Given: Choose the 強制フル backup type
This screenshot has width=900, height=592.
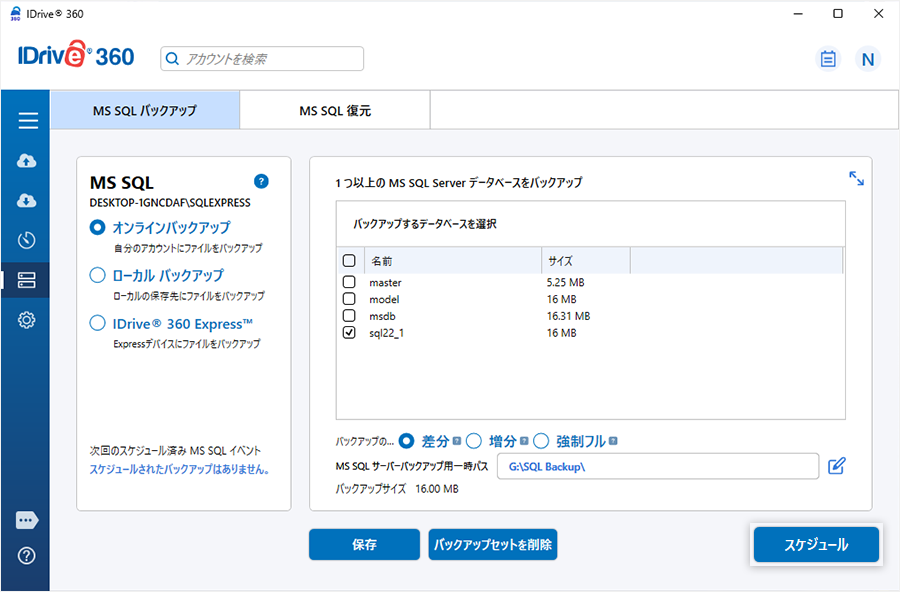Looking at the screenshot, I should point(541,441).
